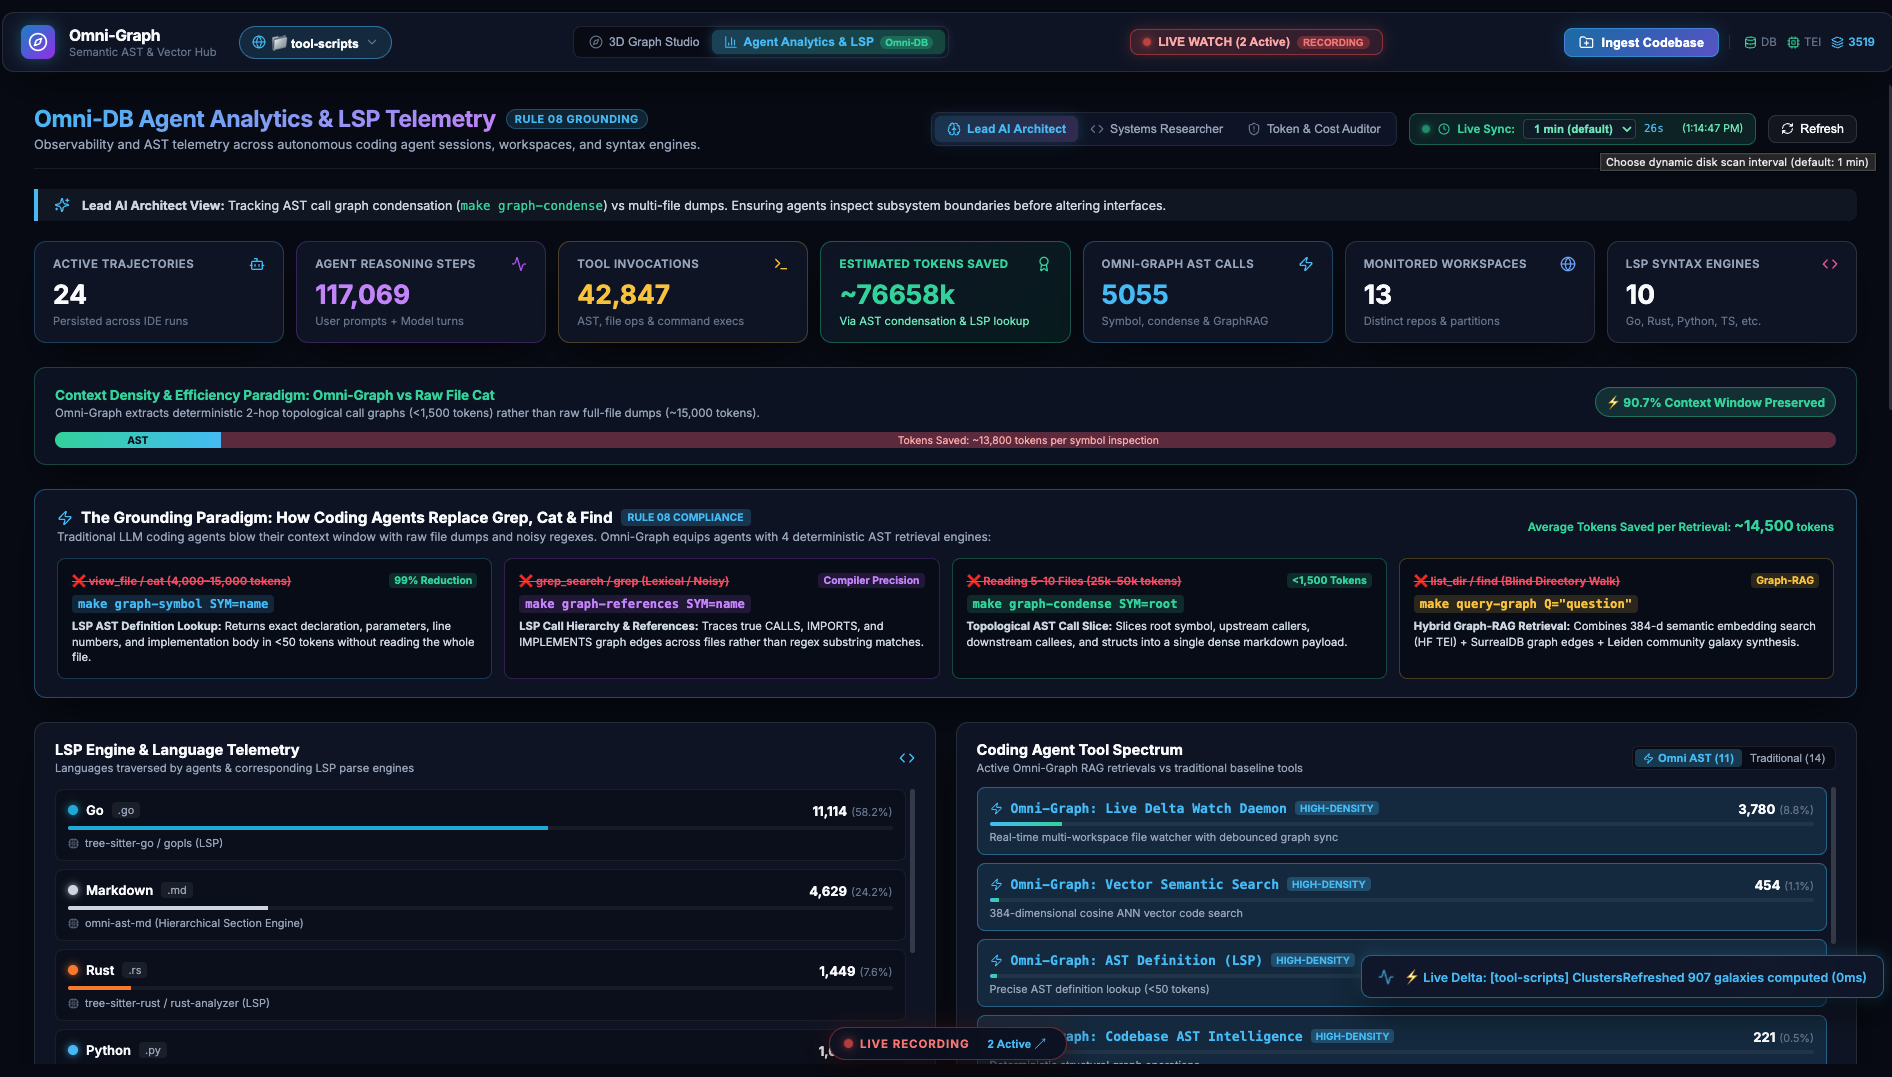
Task: Click the pulse icon on Agent Reasoning Steps card
Action: (519, 264)
